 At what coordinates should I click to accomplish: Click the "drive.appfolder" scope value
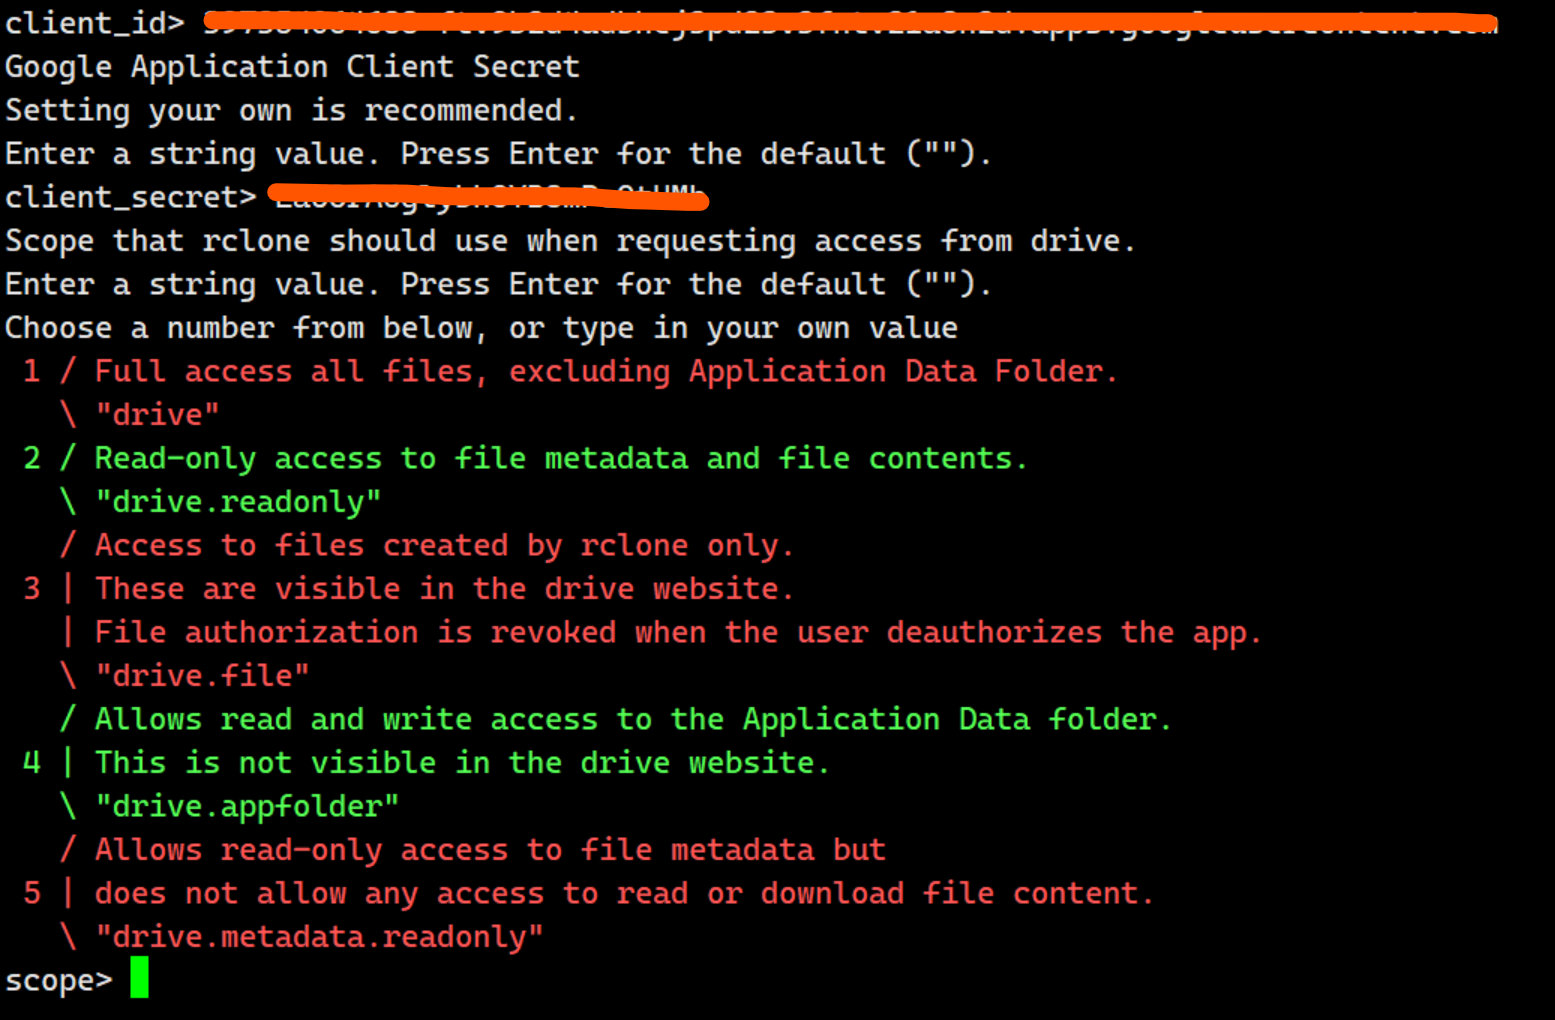247,806
